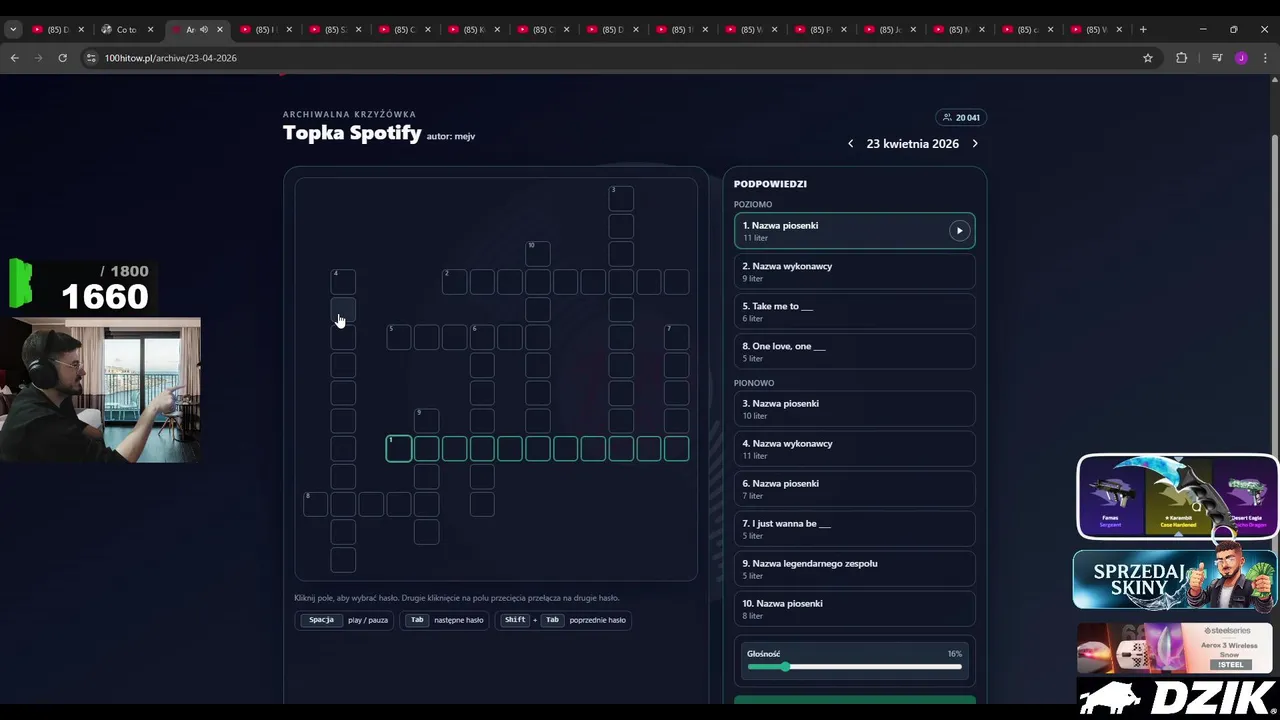The image size is (1280, 720).
Task: Click crossword cell numbered 7
Action: [x=677, y=337]
